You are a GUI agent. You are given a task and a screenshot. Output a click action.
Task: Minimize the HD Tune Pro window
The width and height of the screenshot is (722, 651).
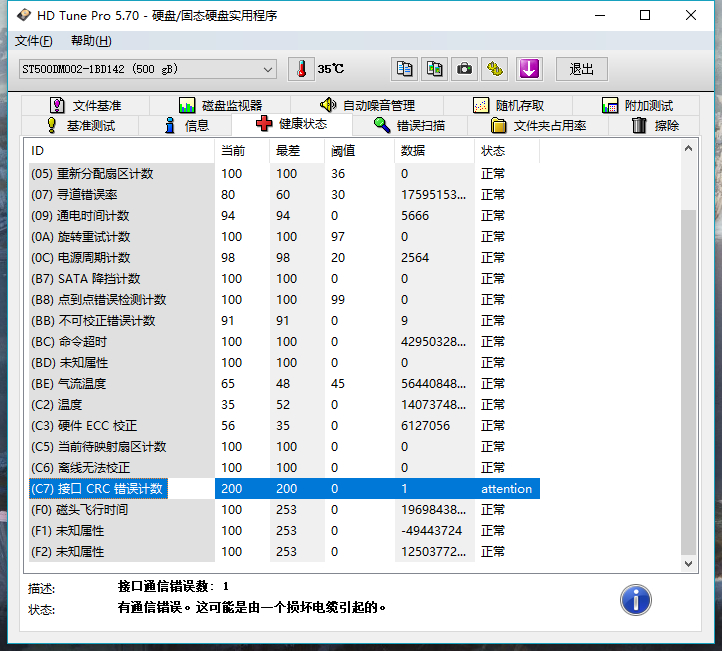(x=600, y=15)
